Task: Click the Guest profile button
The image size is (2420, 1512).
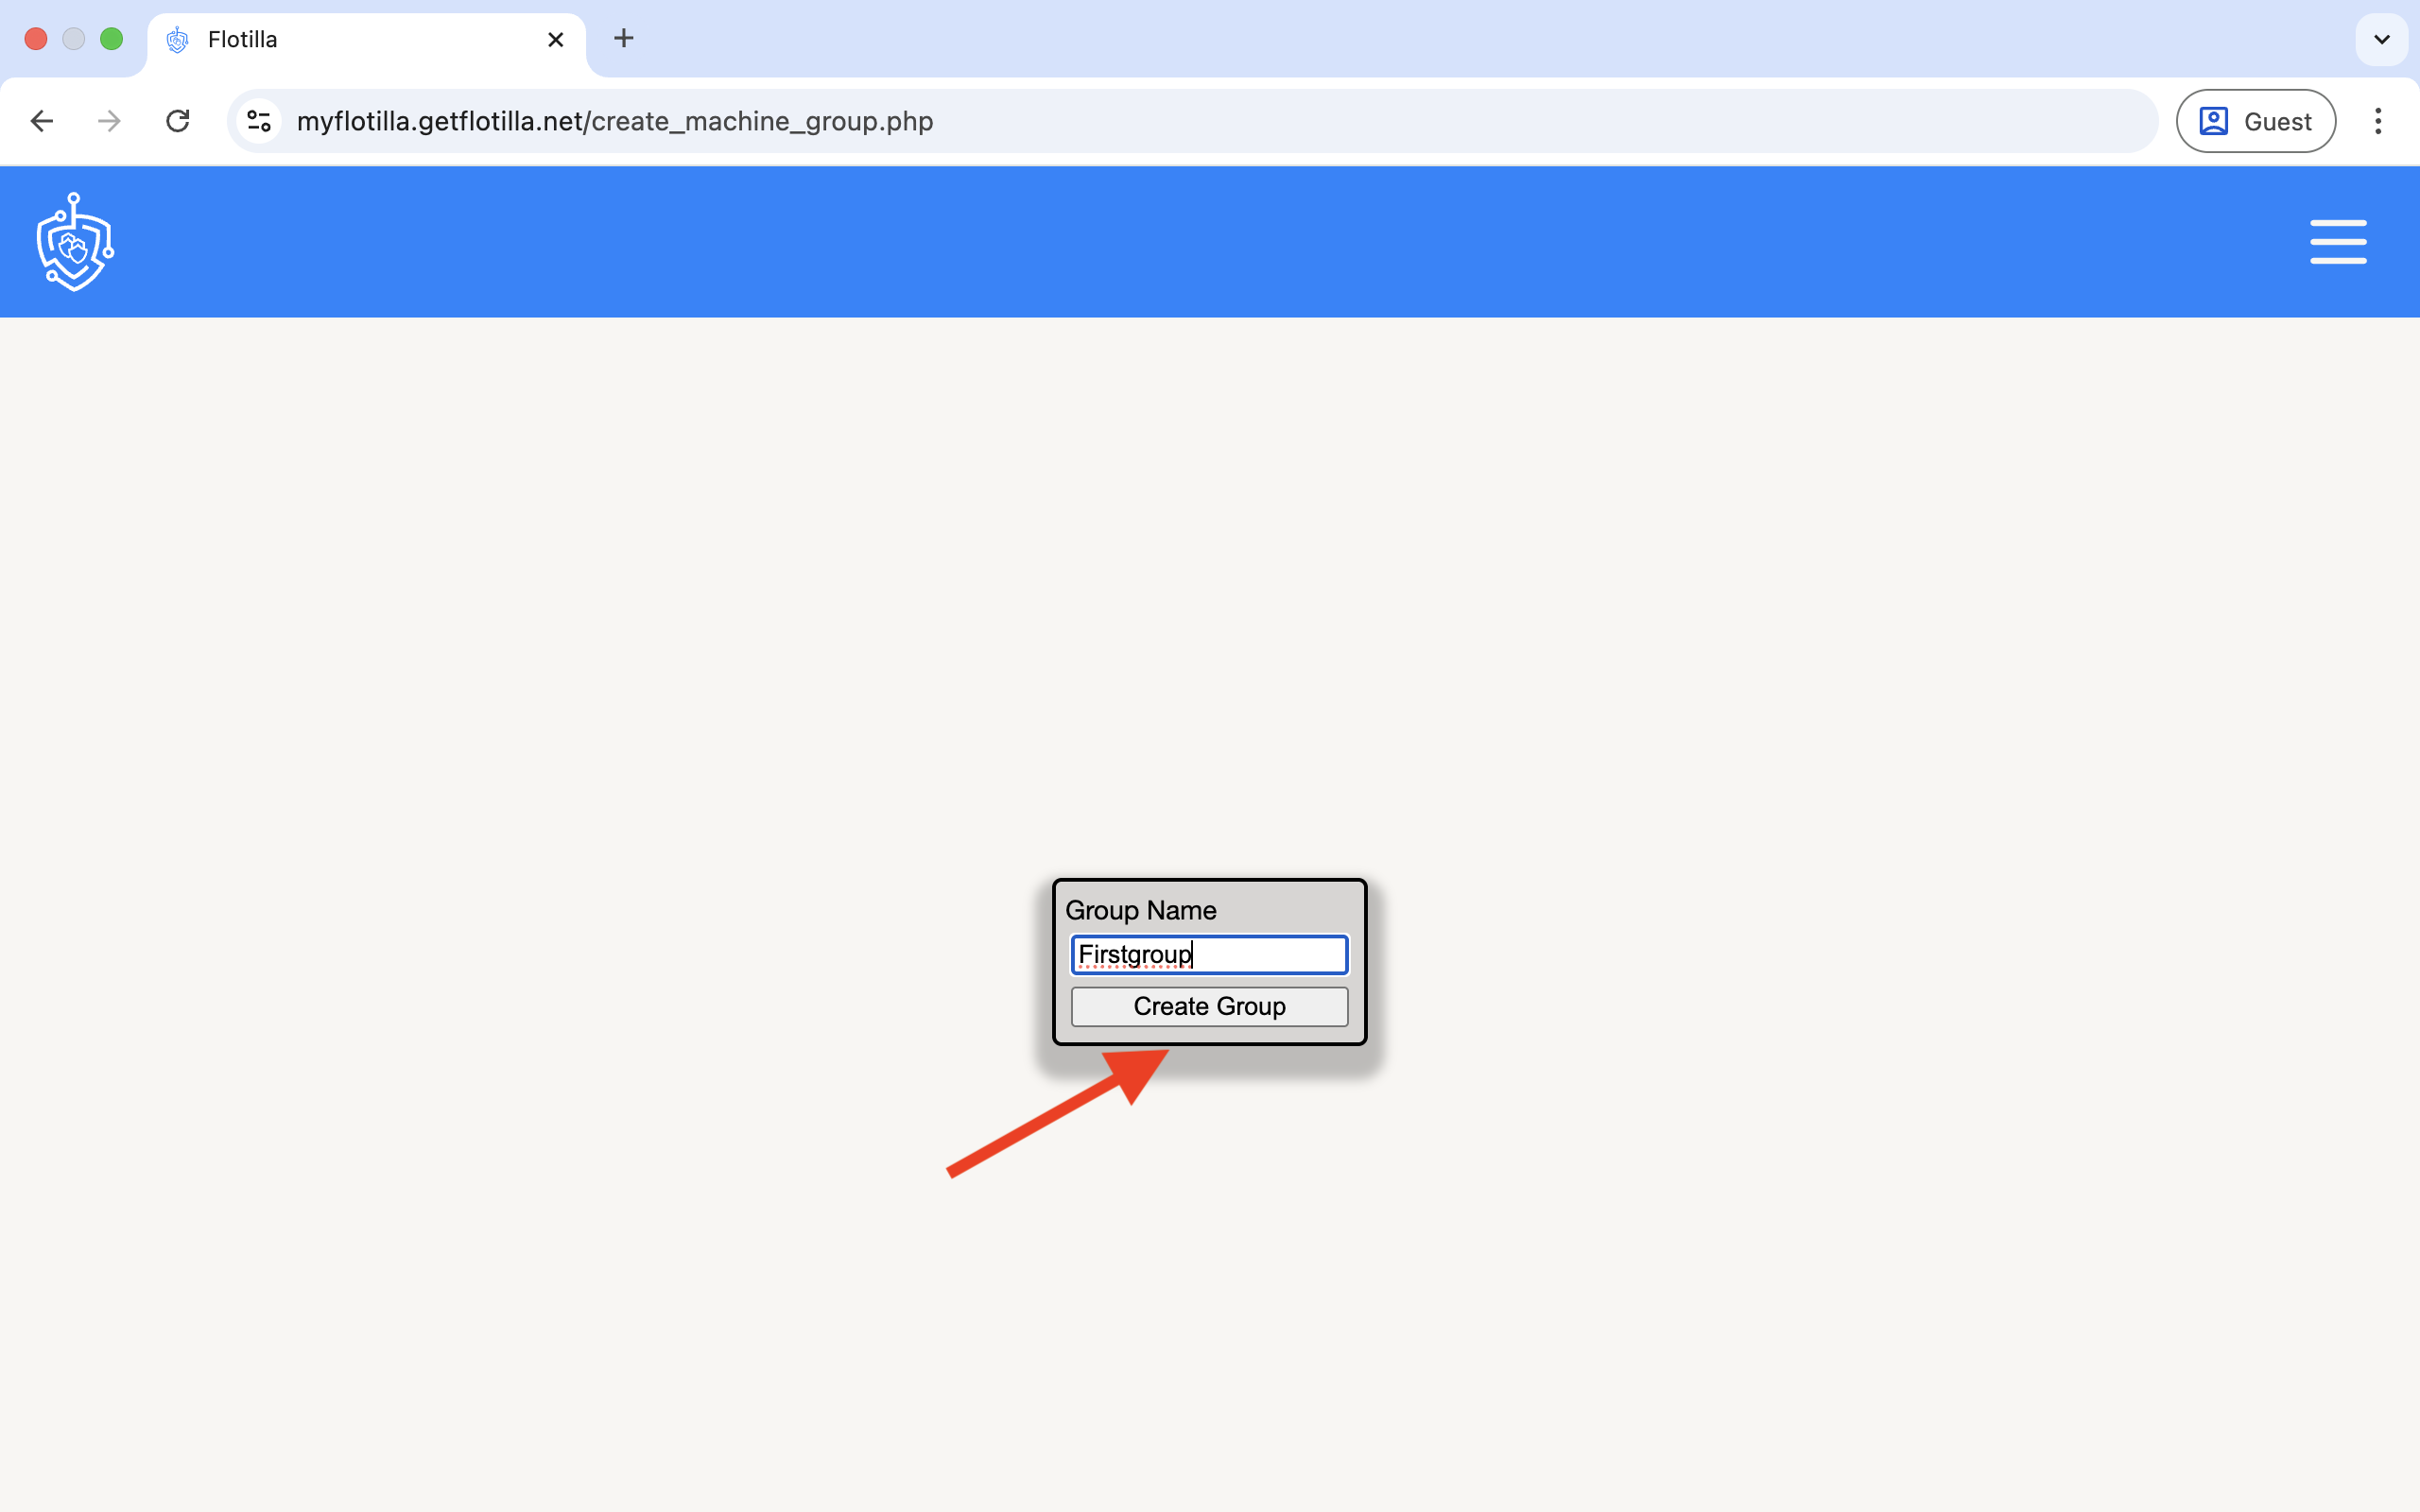Action: 2255,121
